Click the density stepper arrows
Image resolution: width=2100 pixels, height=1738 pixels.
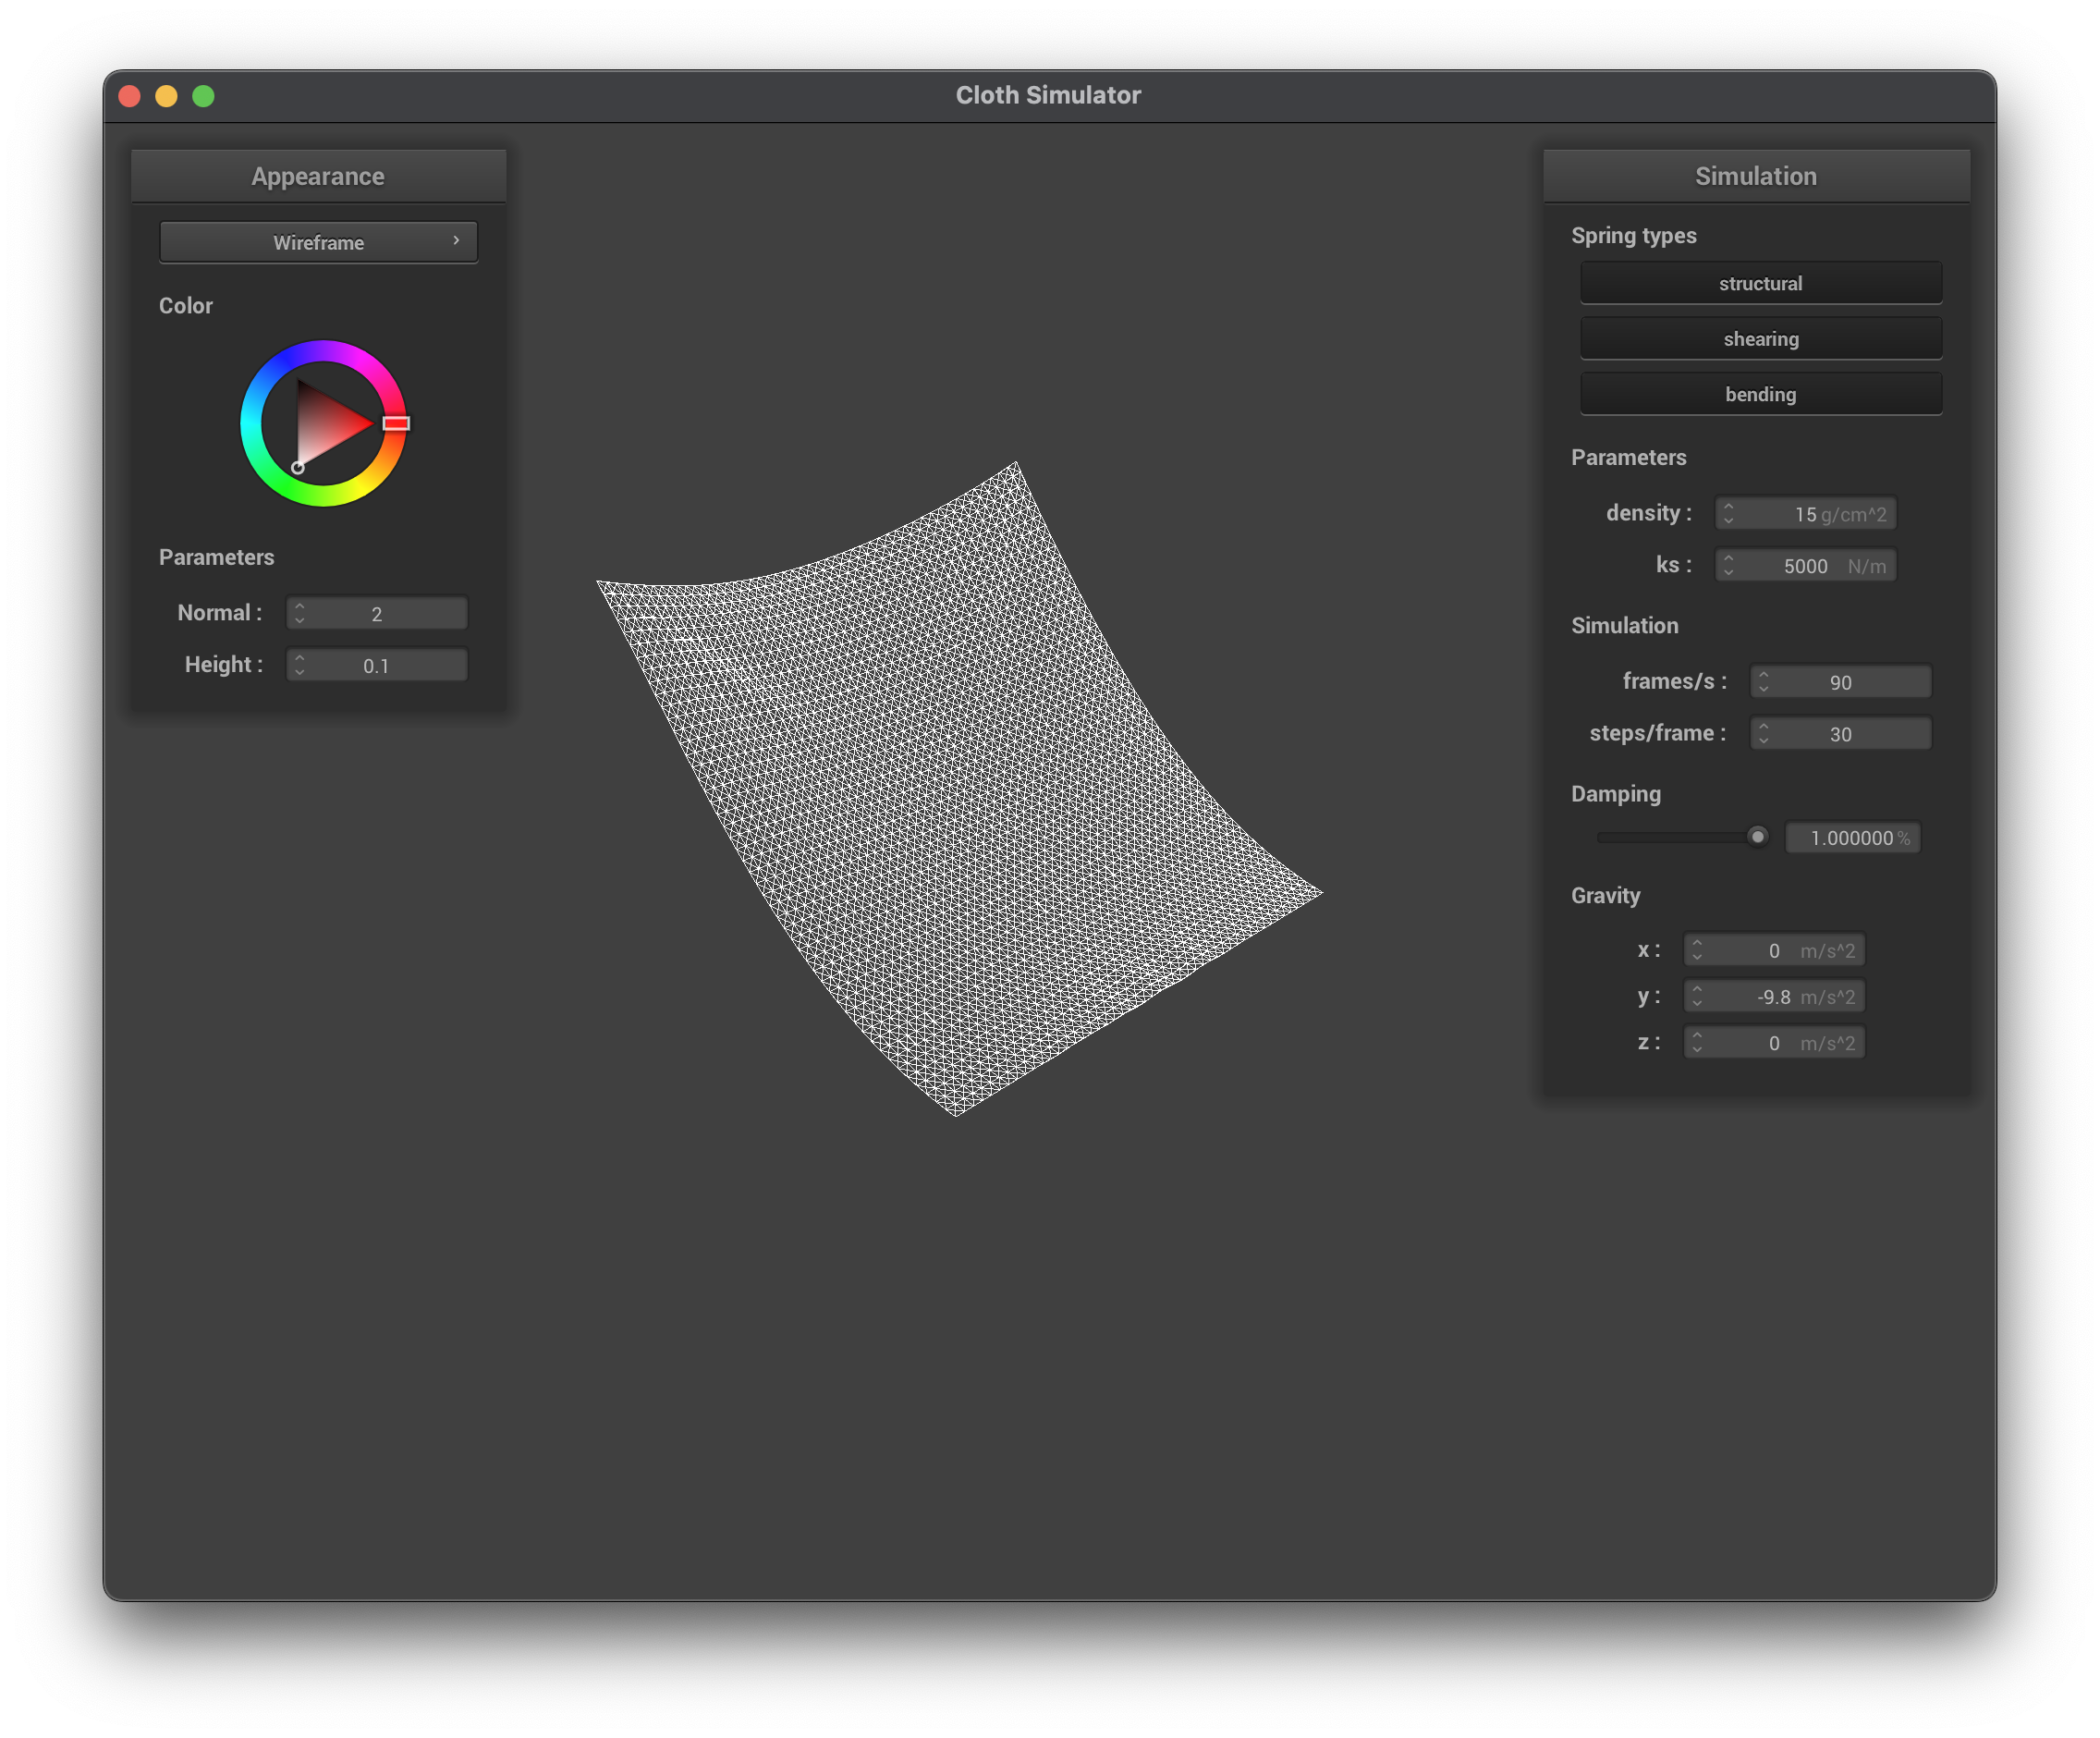pos(1728,513)
